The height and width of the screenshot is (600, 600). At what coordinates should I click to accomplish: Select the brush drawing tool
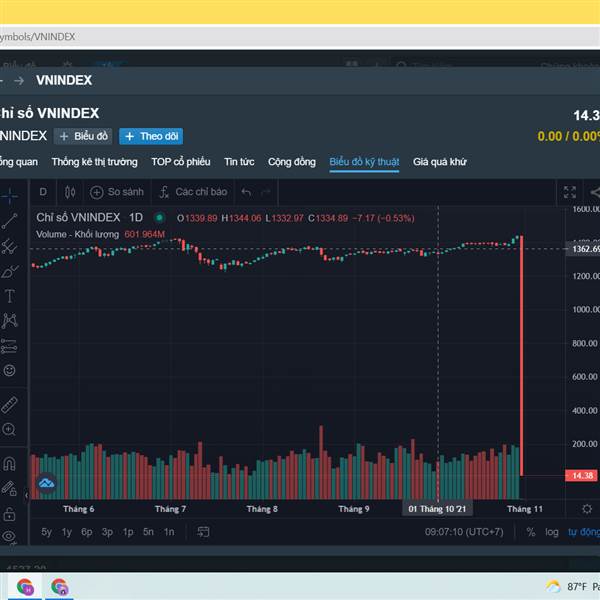tap(9, 271)
